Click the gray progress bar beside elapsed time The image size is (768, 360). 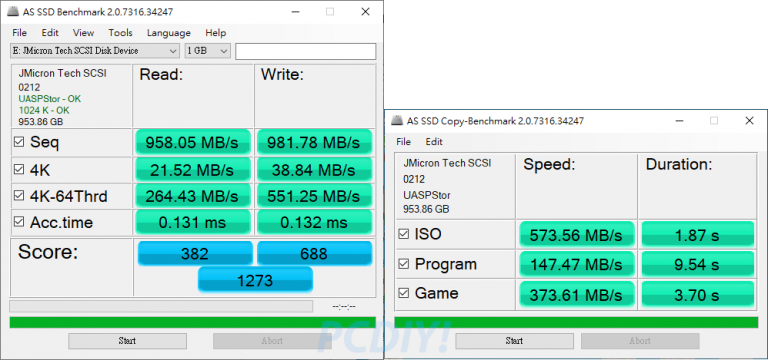click(x=161, y=307)
